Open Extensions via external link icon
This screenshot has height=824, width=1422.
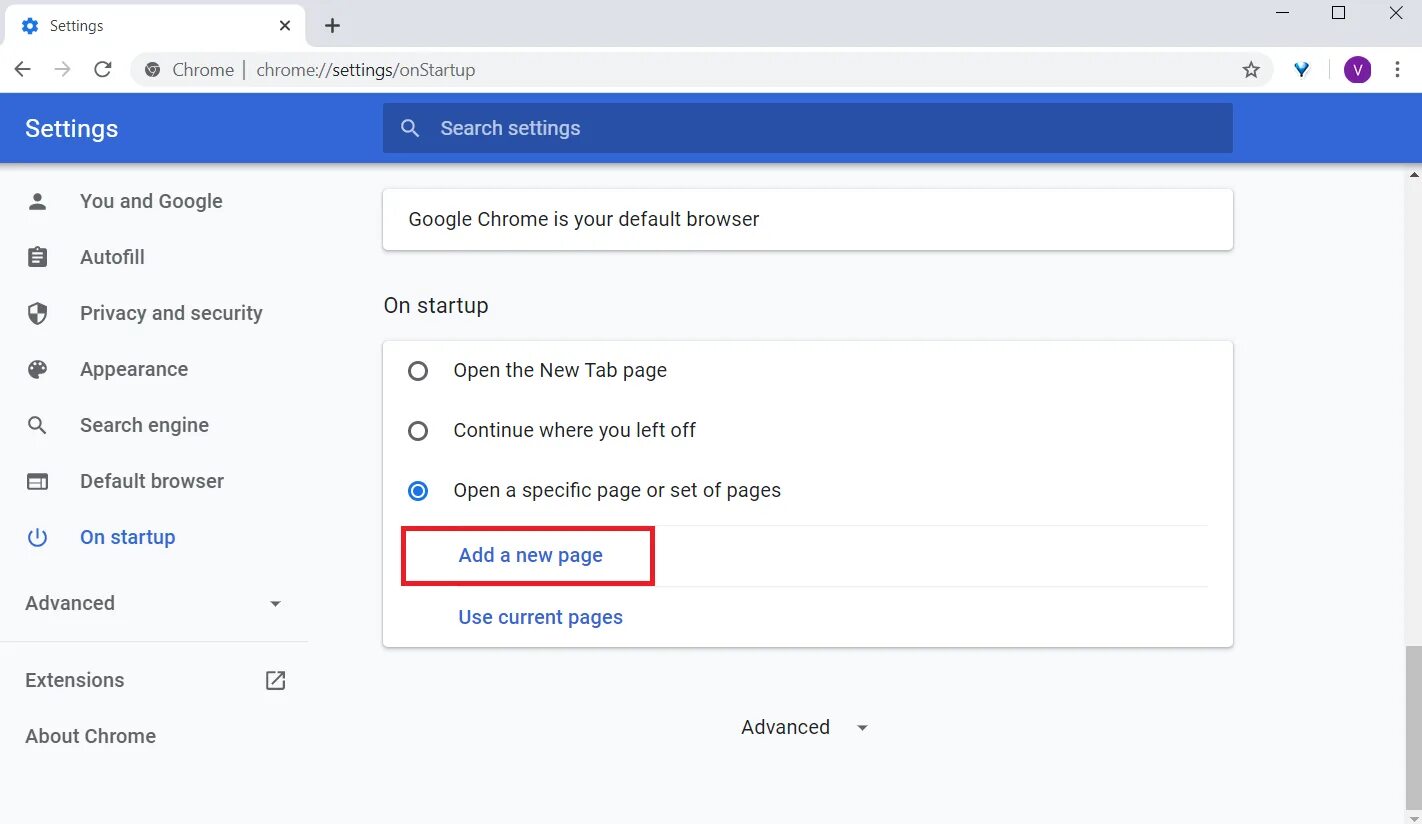click(x=275, y=680)
